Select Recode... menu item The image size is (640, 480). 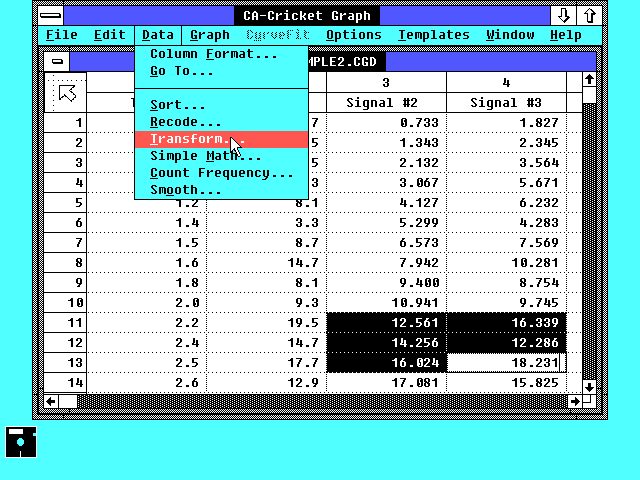tap(221, 122)
